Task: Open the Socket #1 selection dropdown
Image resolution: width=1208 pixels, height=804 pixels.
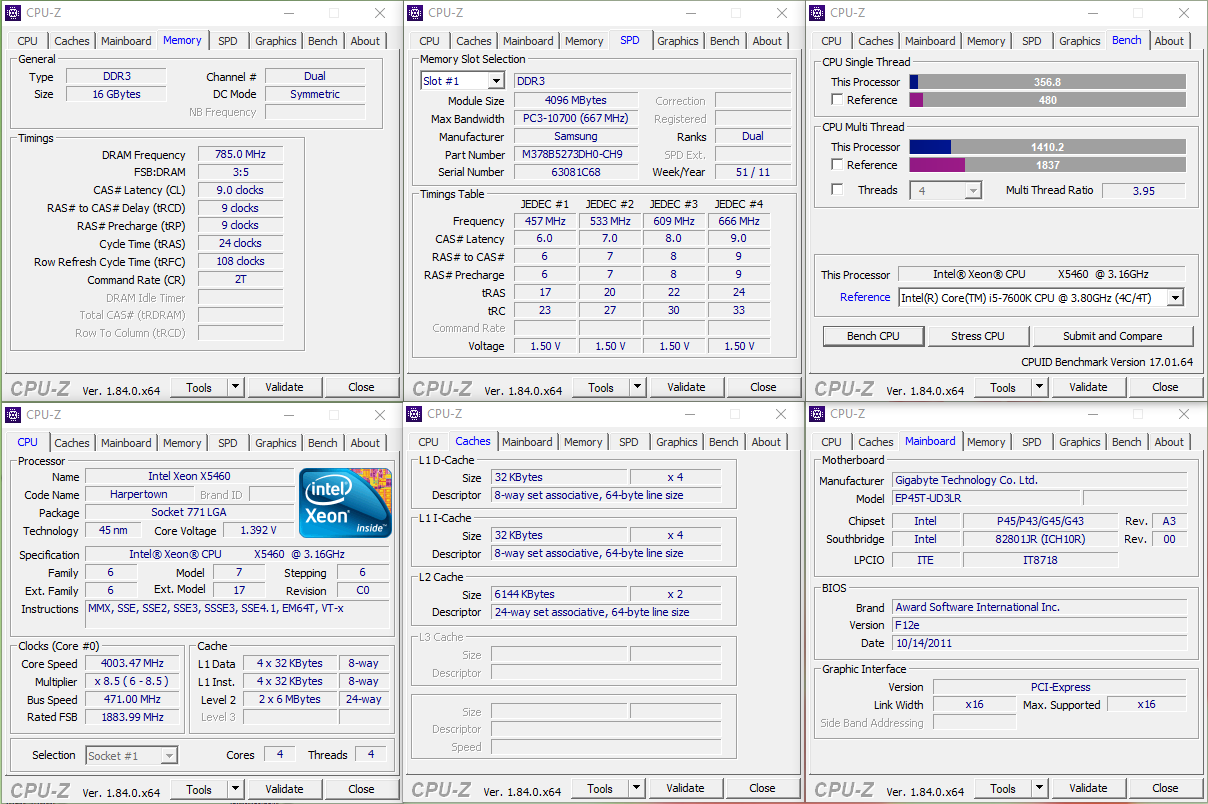Action: click(169, 755)
